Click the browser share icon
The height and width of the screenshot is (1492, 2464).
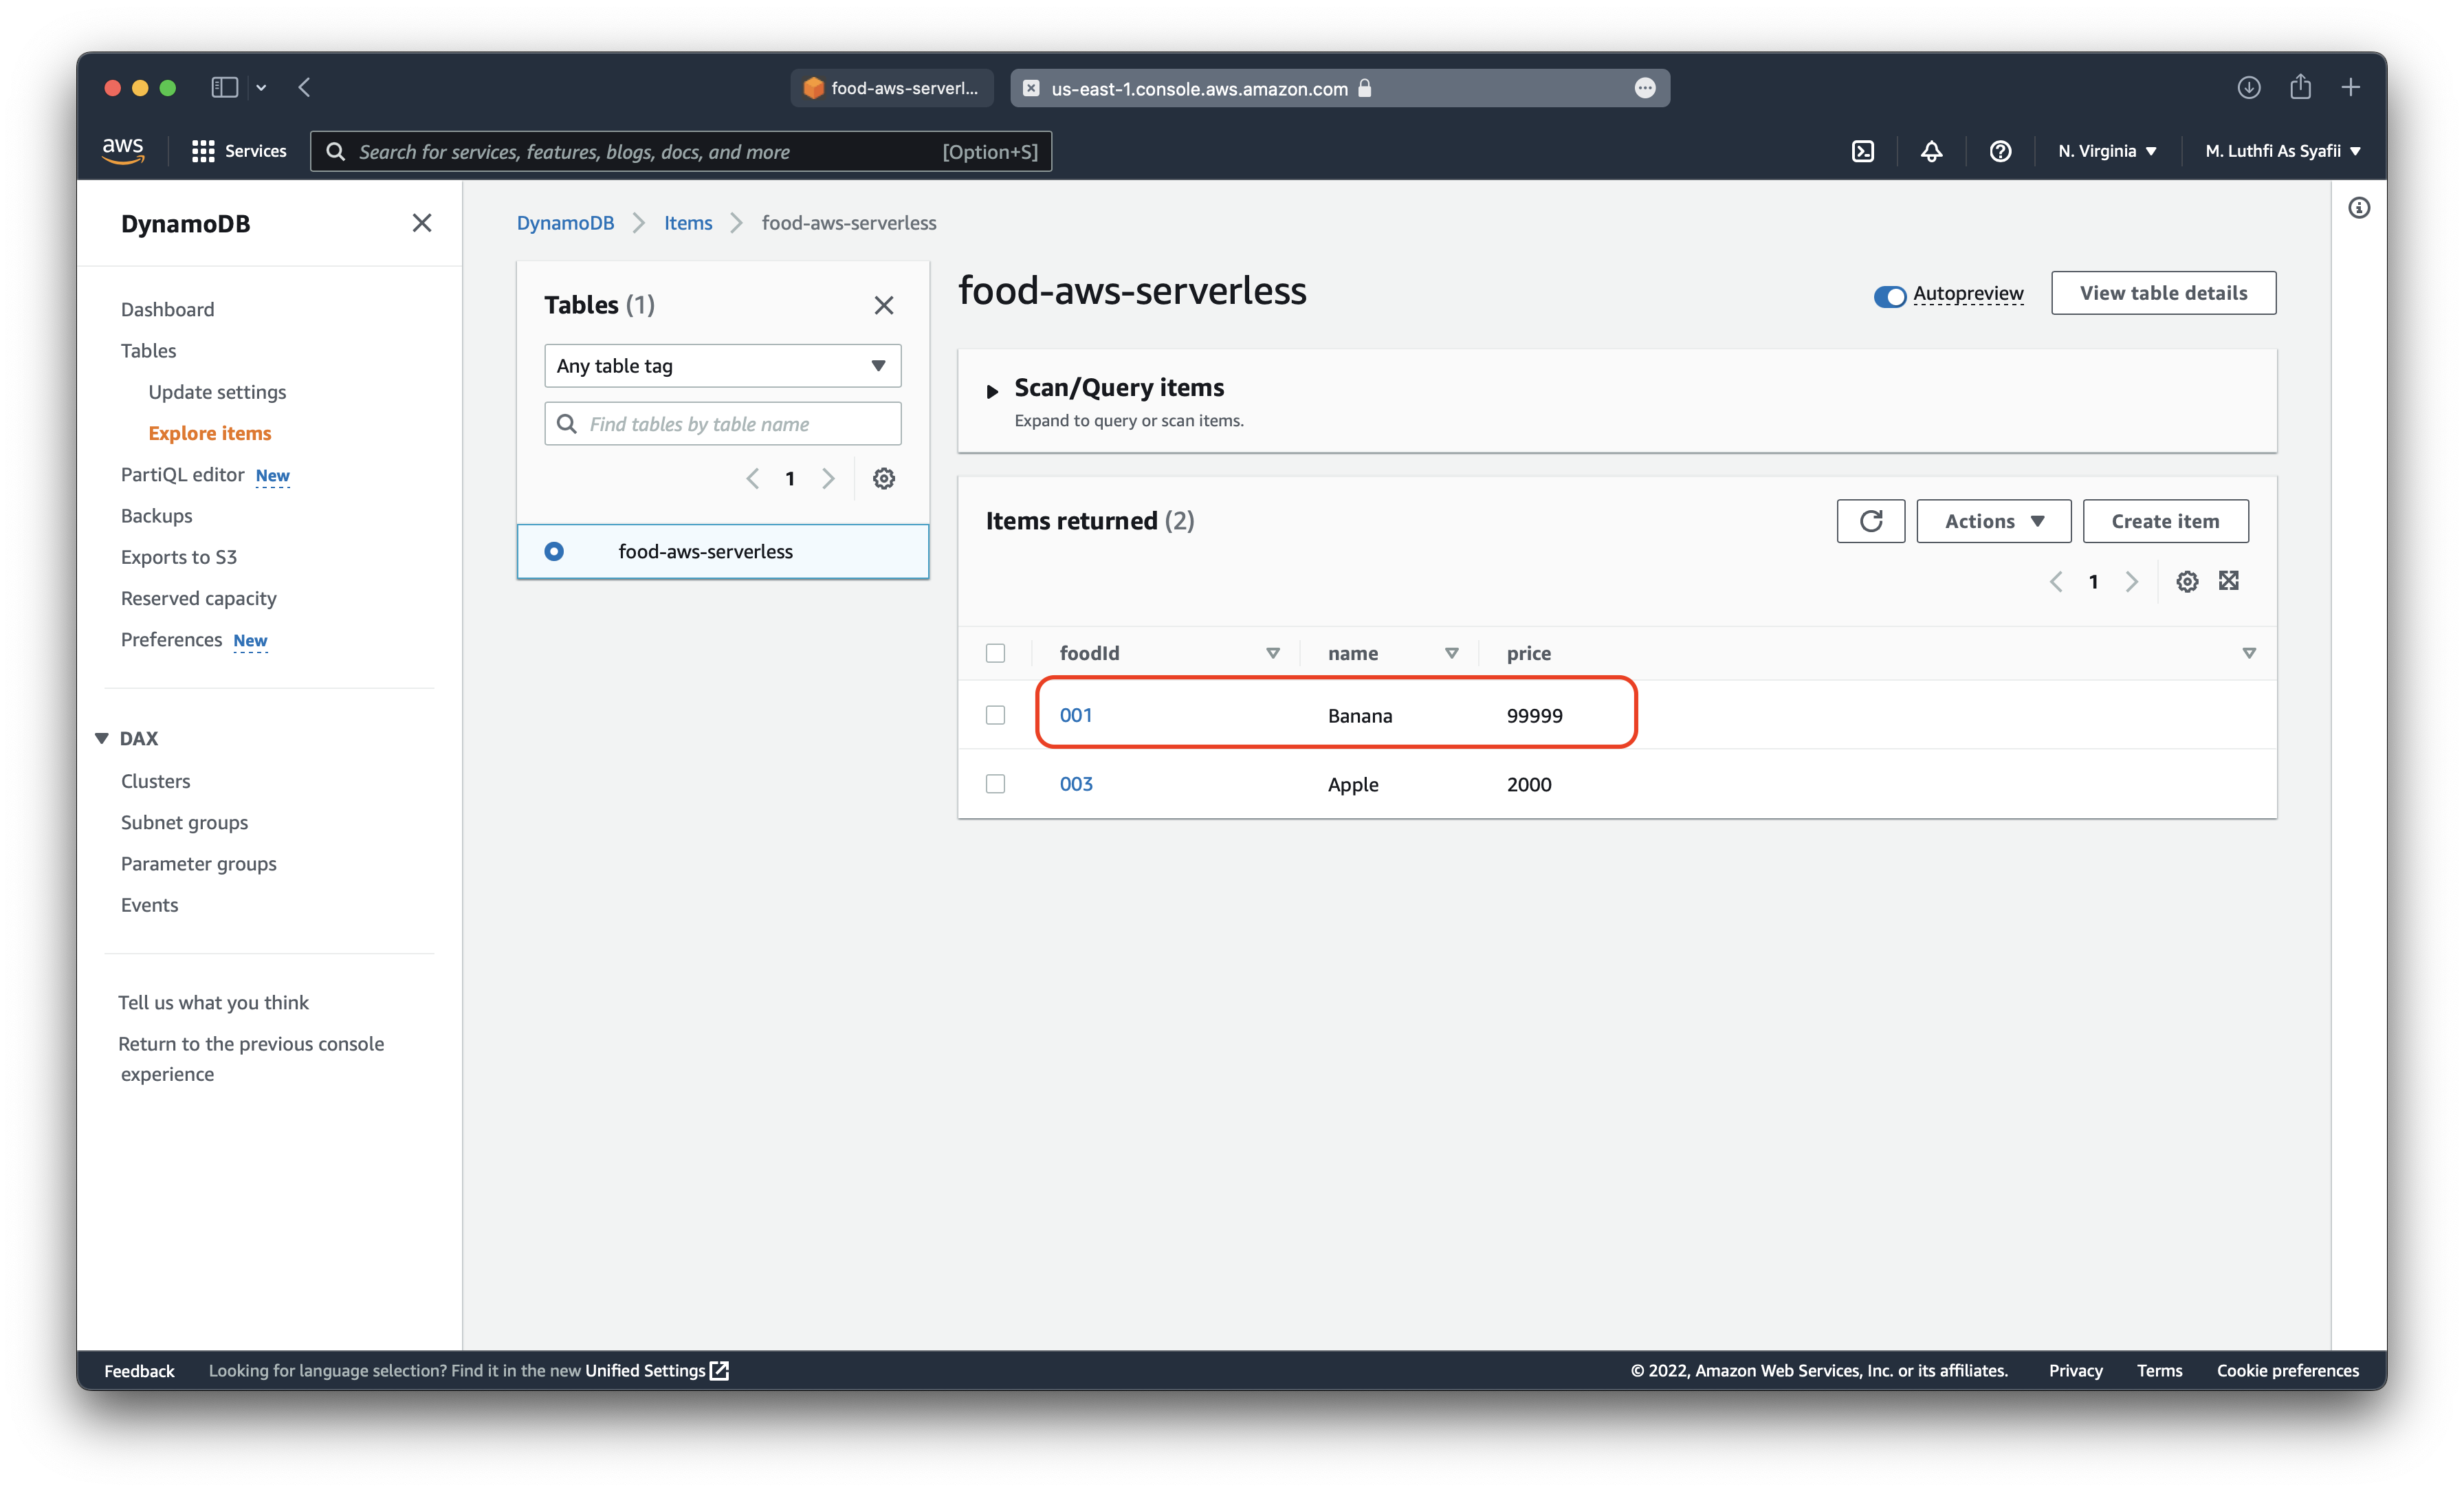pyautogui.click(x=2300, y=87)
